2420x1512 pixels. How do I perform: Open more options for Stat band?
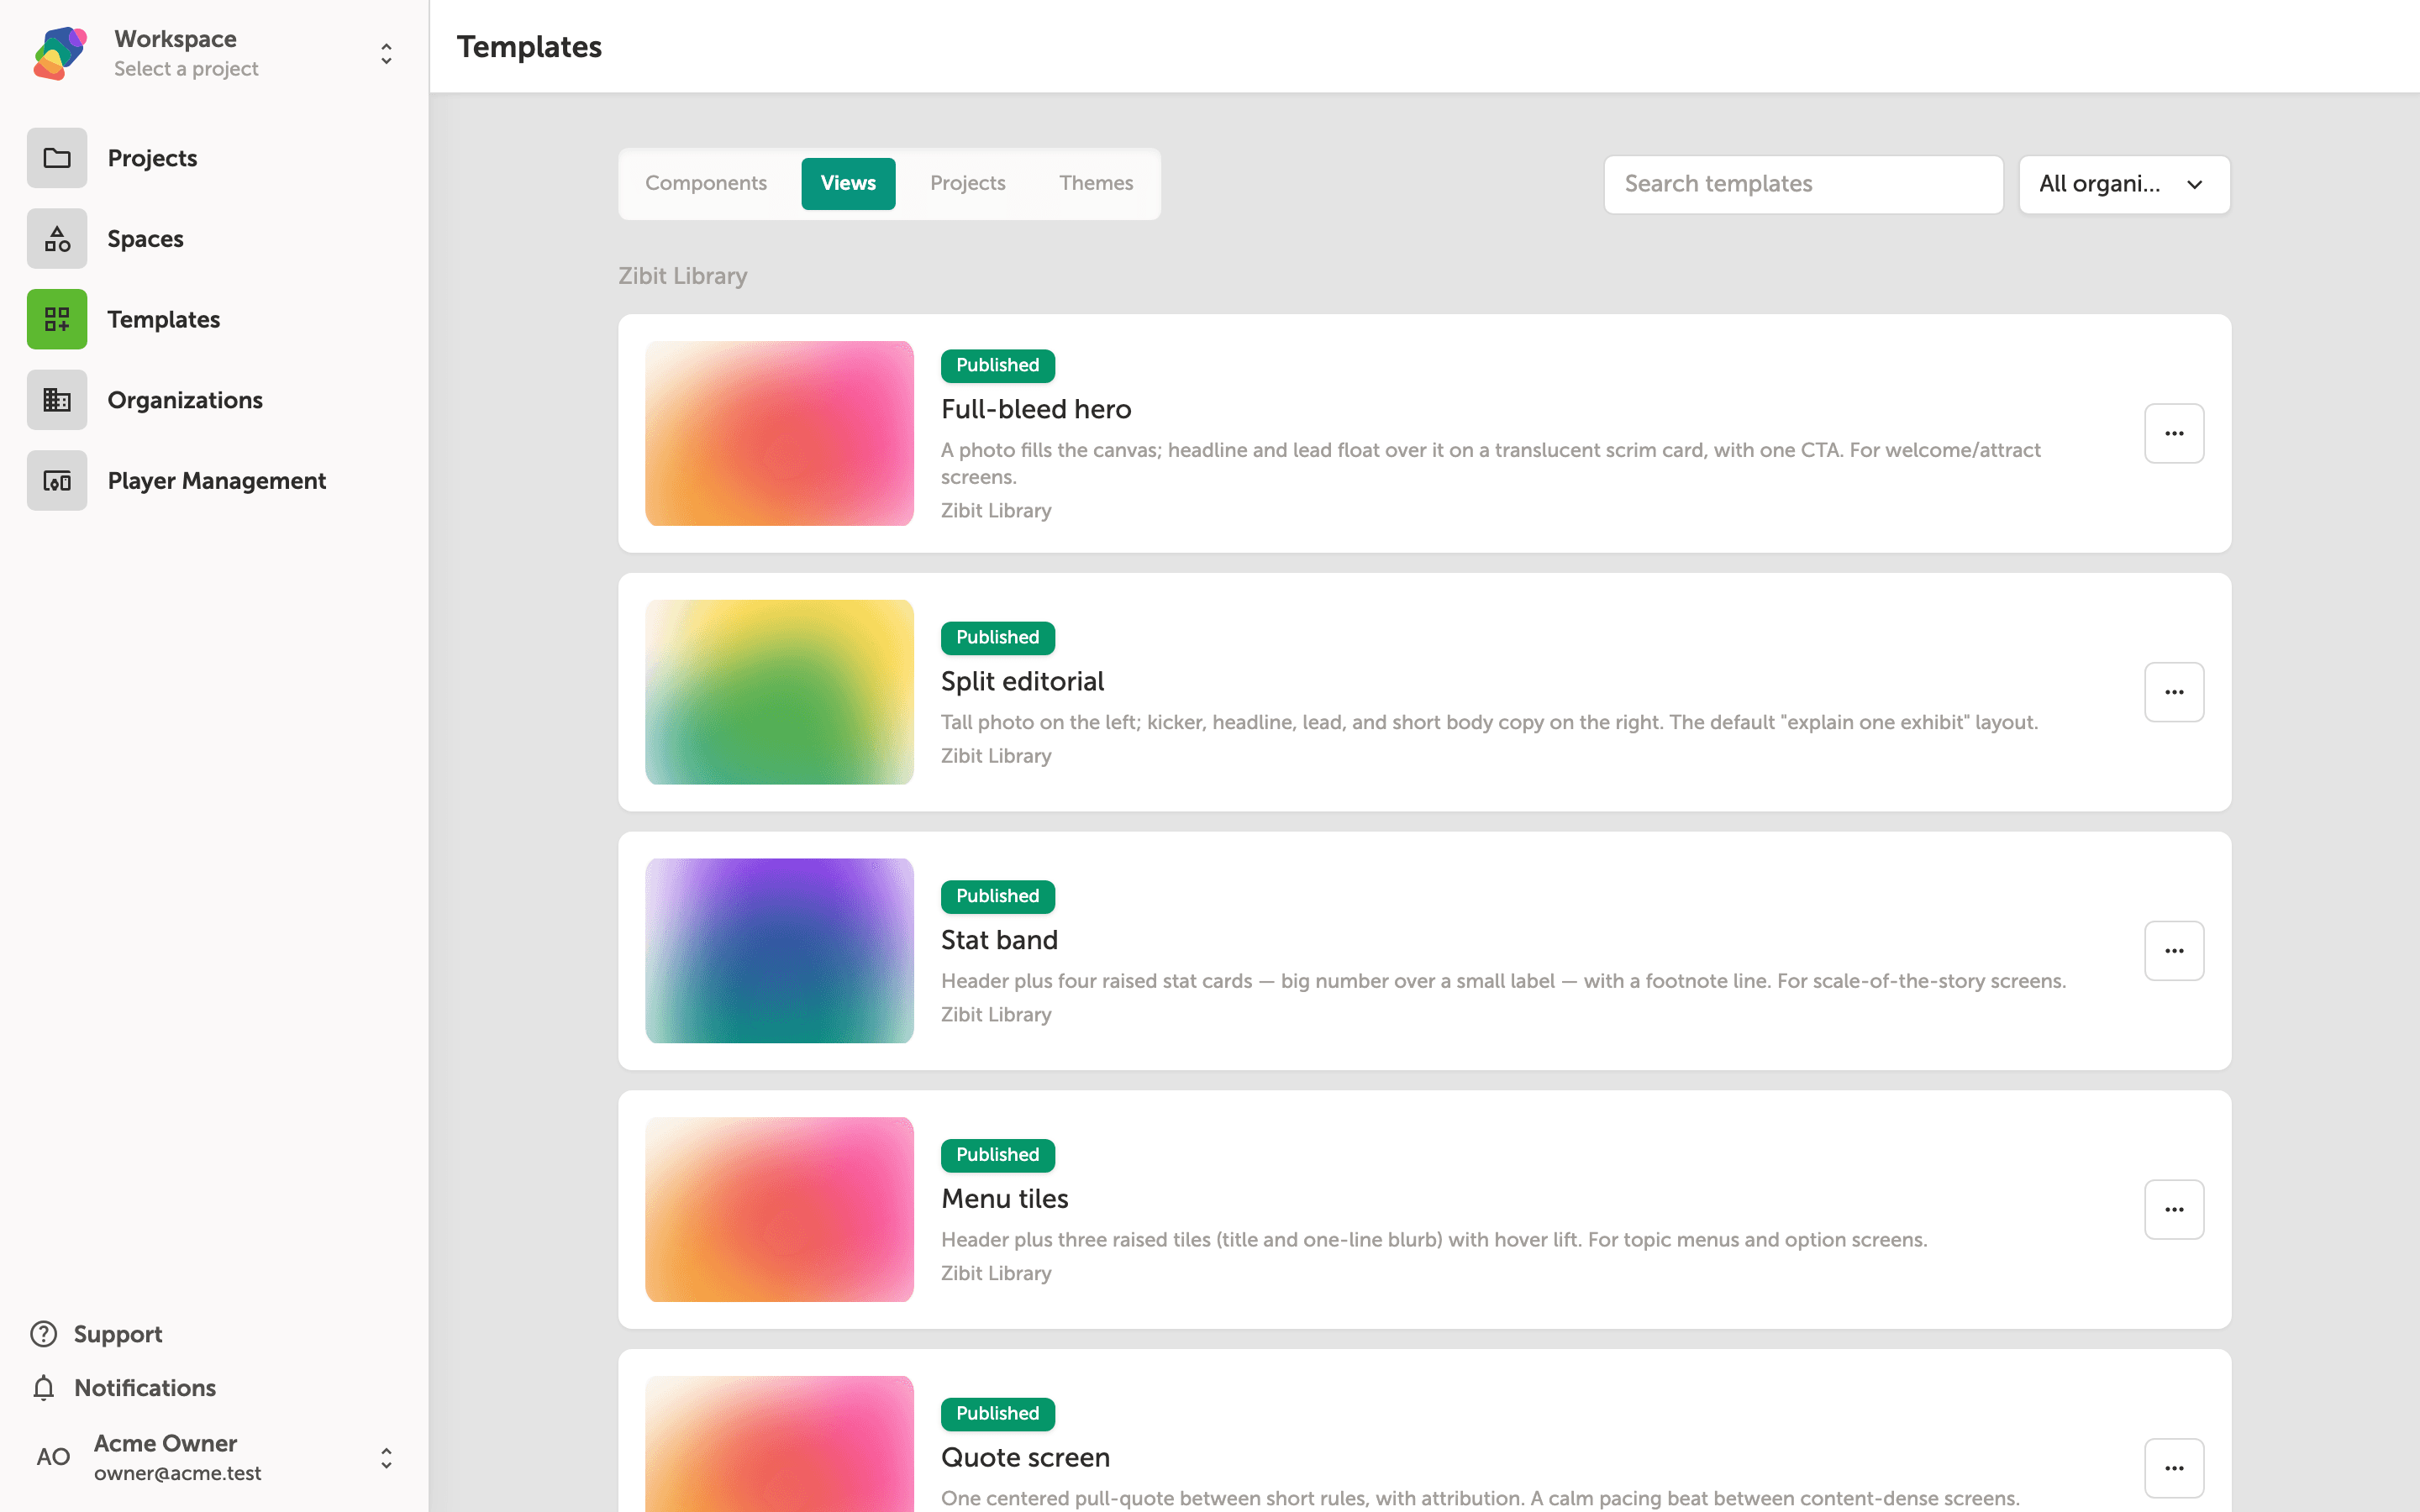2174,951
